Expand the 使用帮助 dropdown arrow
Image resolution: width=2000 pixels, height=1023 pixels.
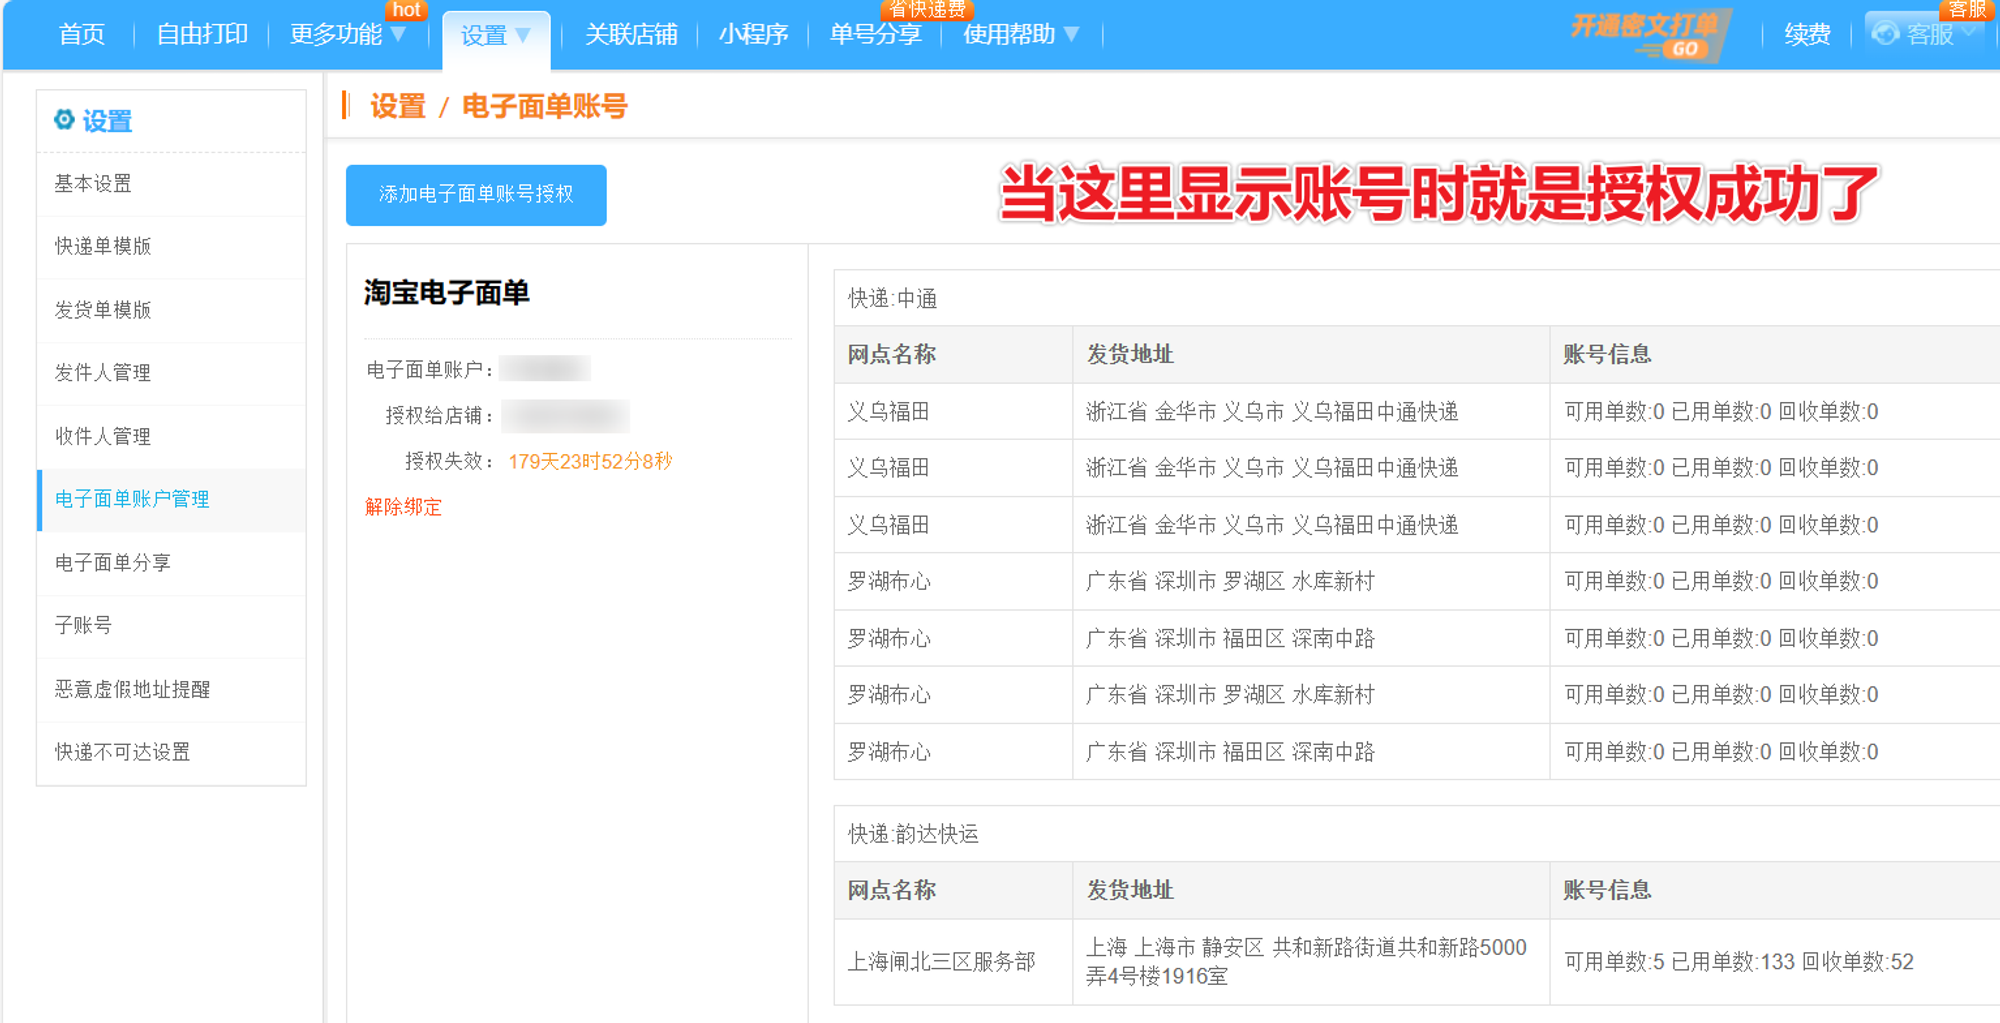pyautogui.click(x=1072, y=34)
